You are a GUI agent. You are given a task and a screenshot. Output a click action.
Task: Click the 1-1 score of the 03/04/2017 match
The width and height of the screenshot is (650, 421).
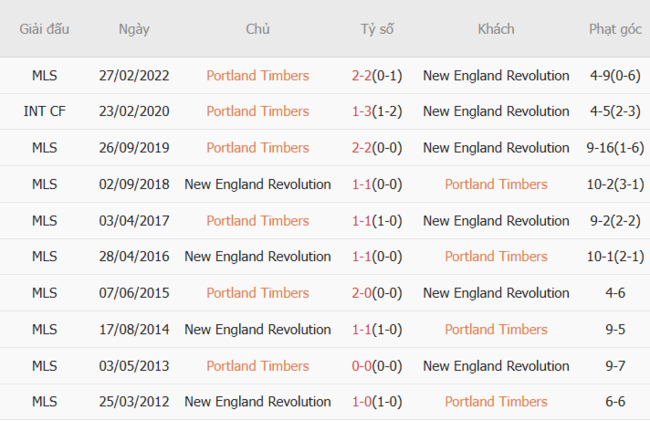click(362, 220)
